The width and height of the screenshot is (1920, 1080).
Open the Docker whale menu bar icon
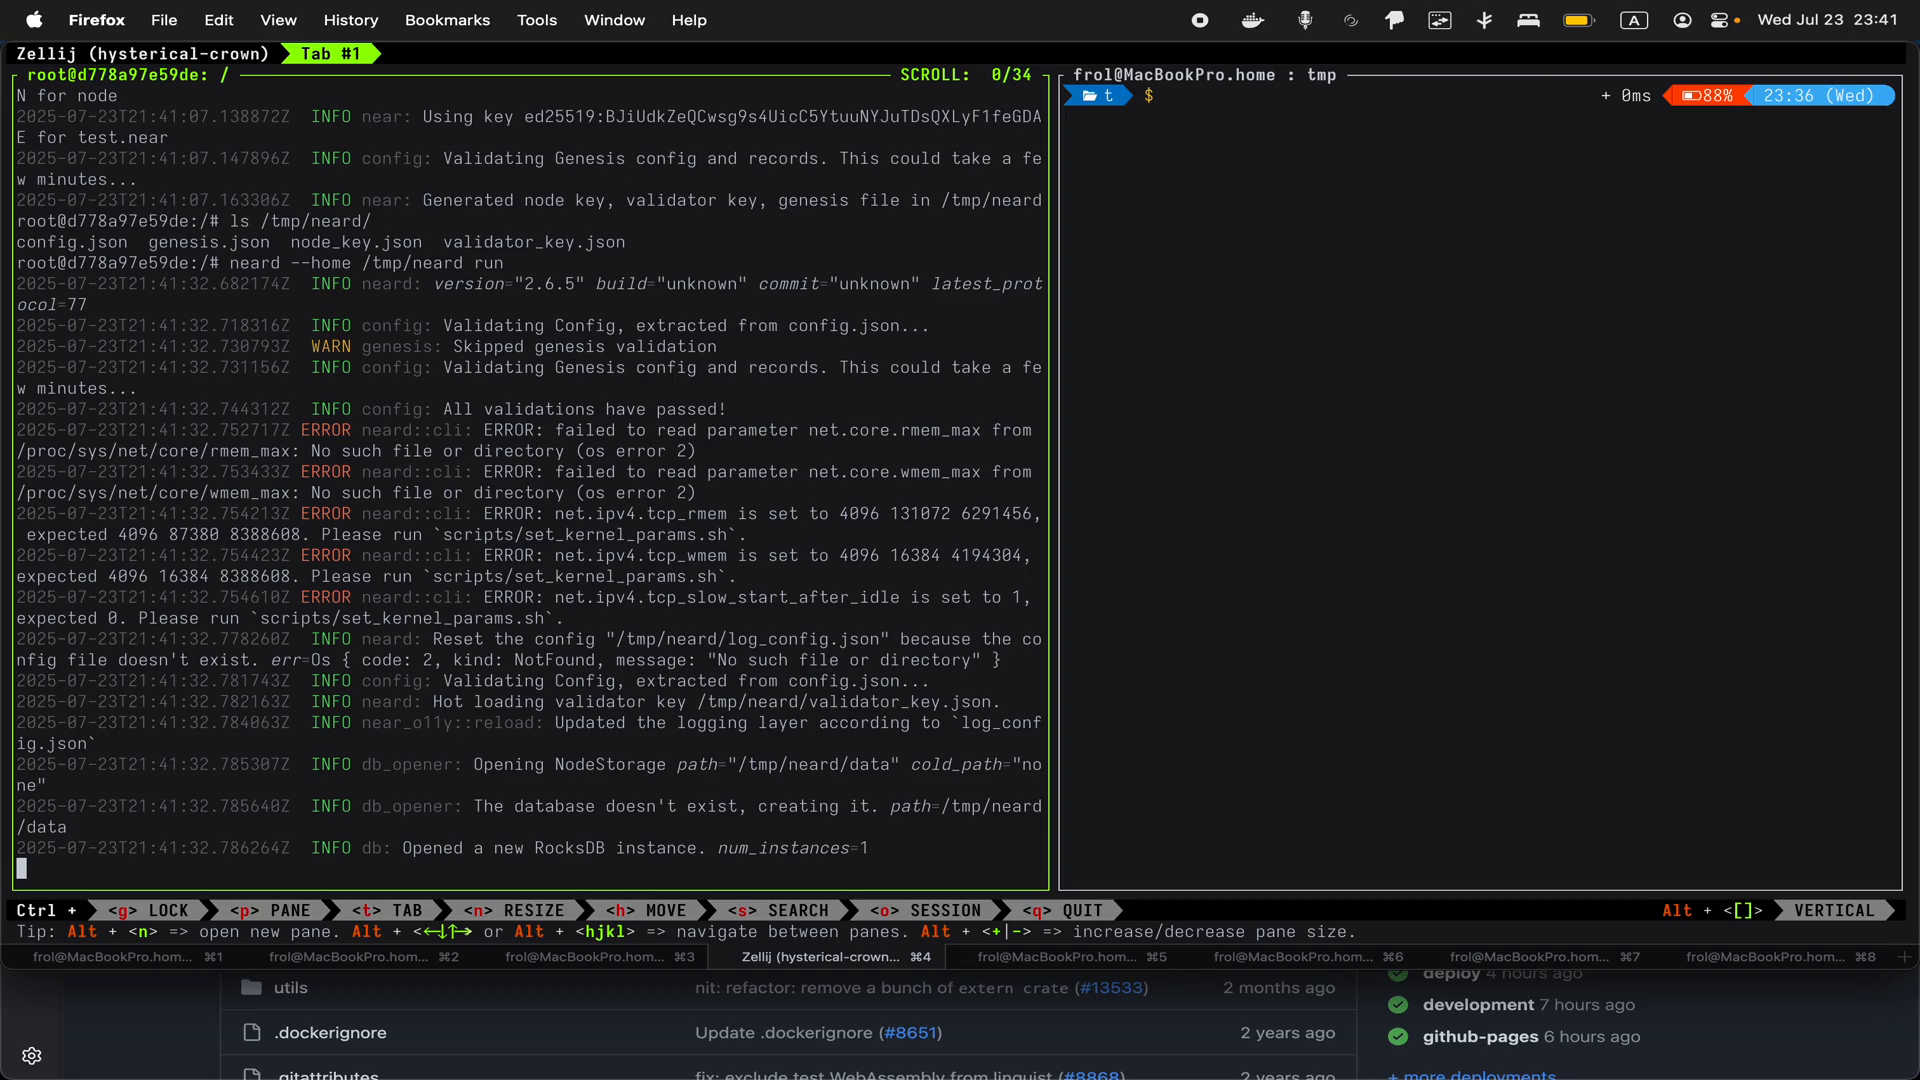1252,20
